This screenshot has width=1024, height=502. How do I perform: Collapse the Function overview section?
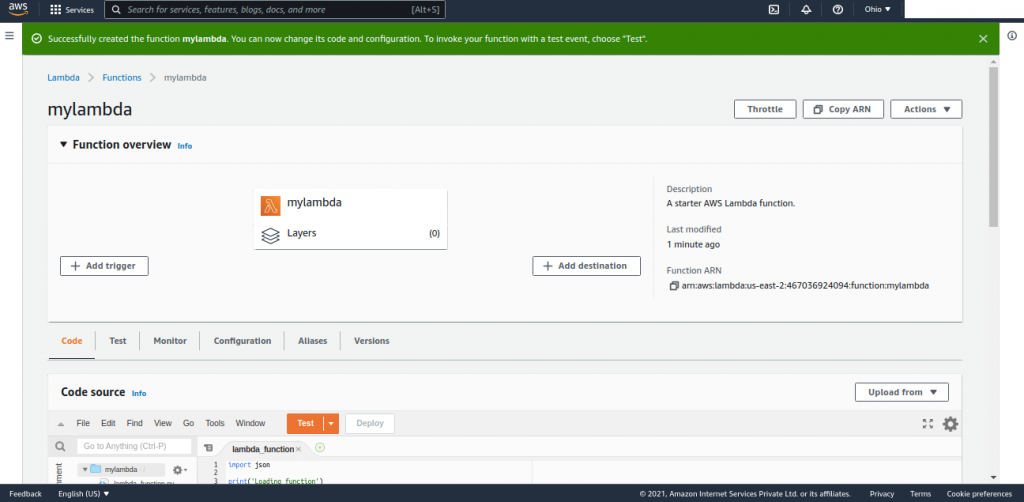(x=63, y=144)
